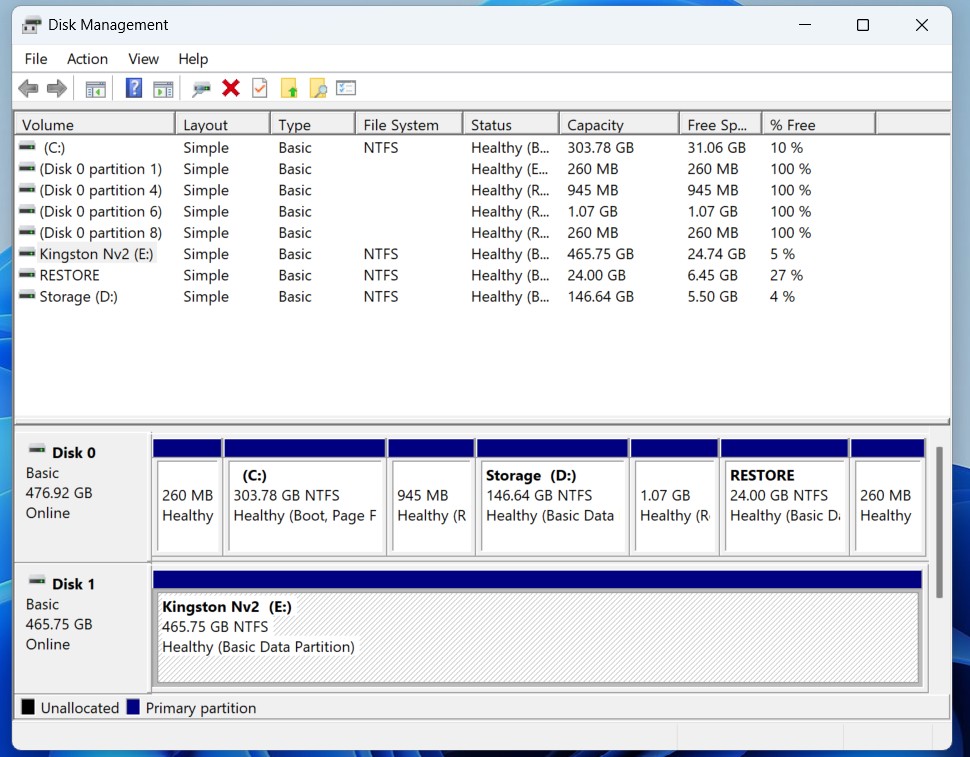Open the File menu
The width and height of the screenshot is (970, 757).
(x=36, y=59)
